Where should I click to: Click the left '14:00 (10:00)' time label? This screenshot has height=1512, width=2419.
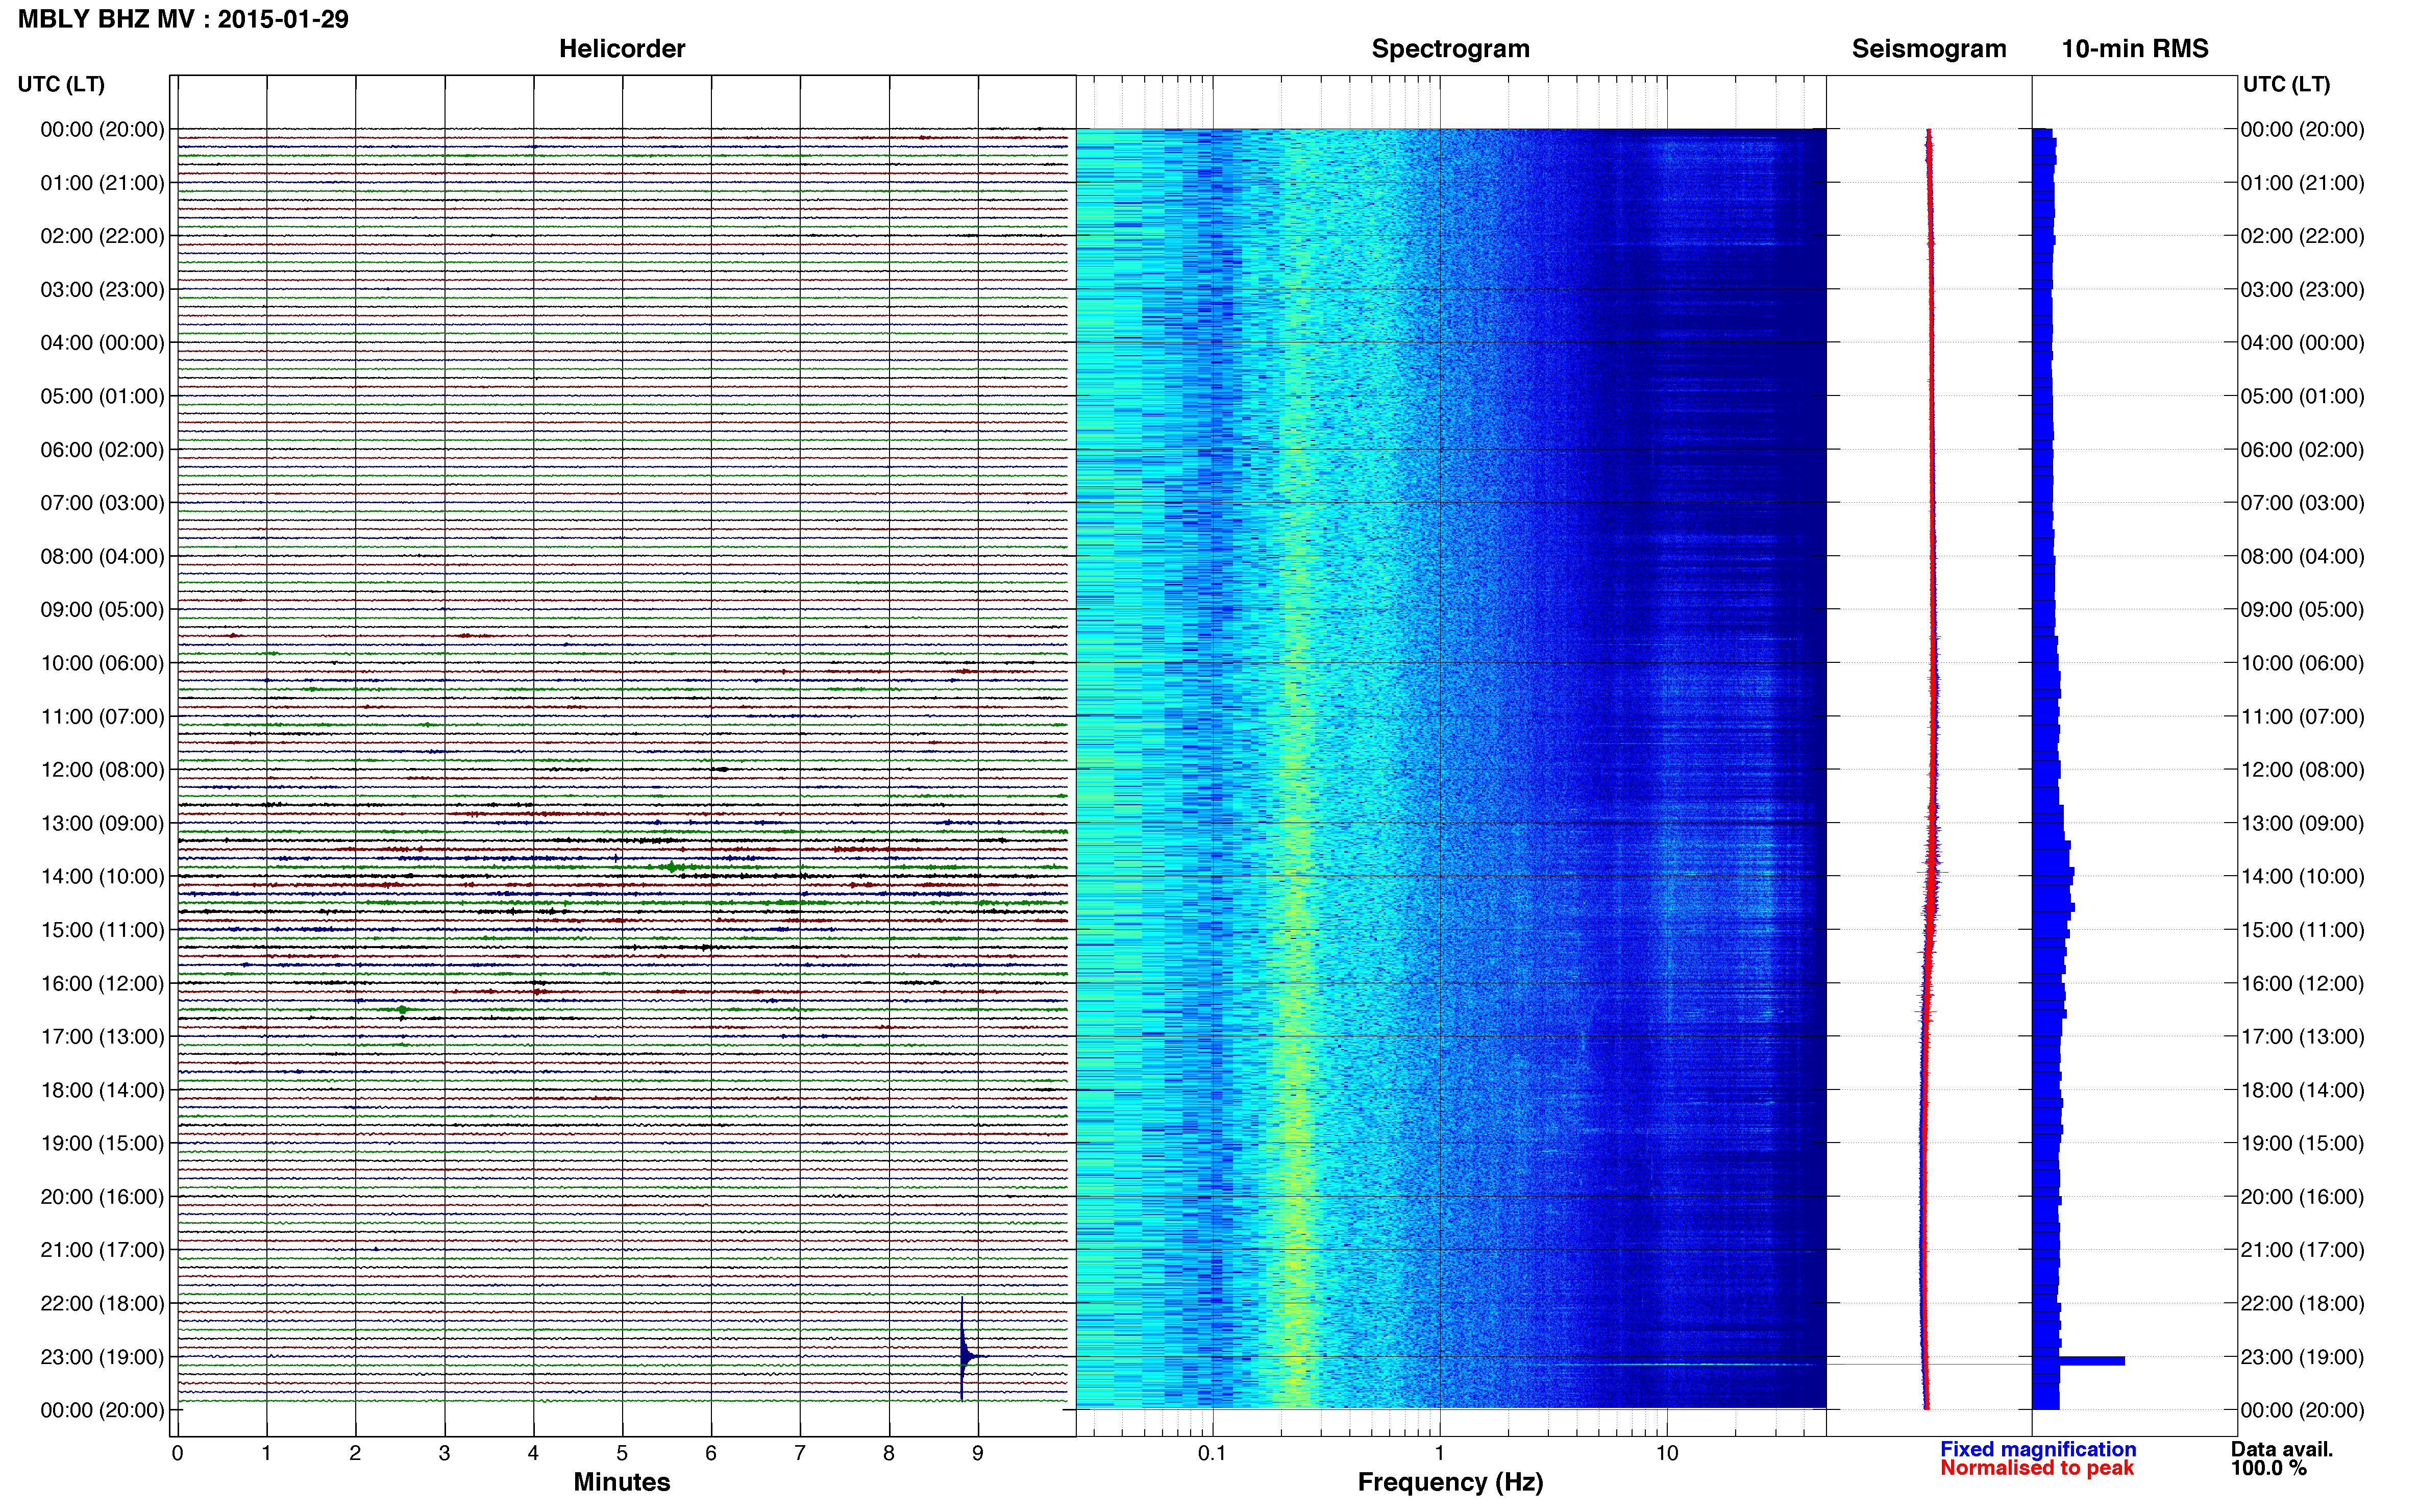pos(102,877)
